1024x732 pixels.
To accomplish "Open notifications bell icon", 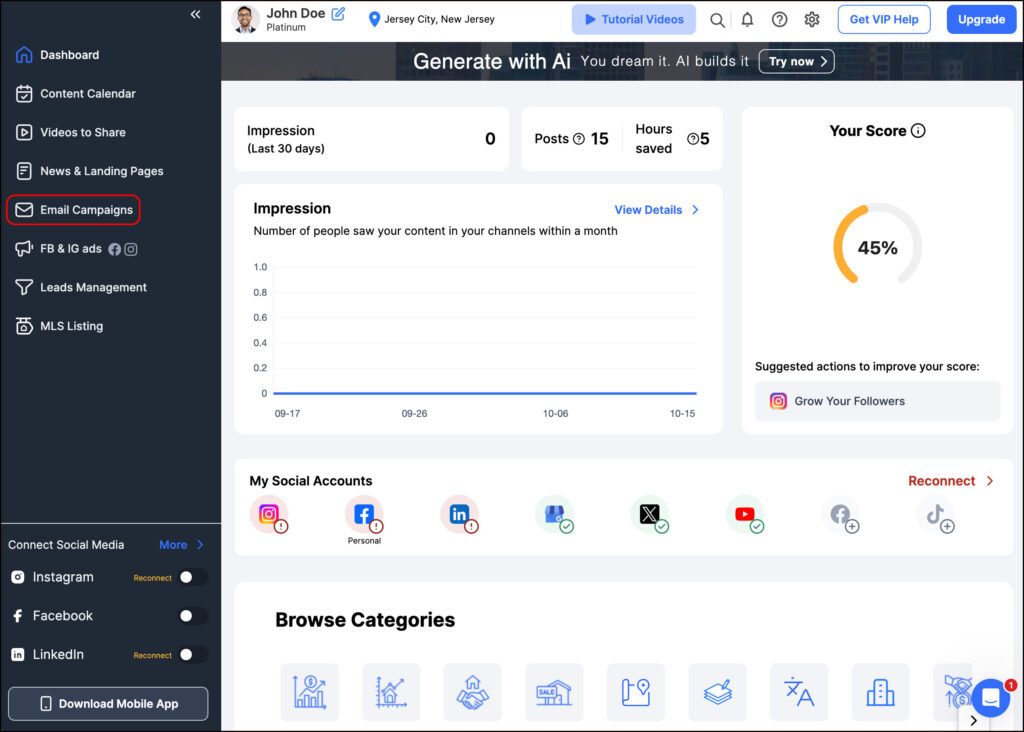I will 747,20.
